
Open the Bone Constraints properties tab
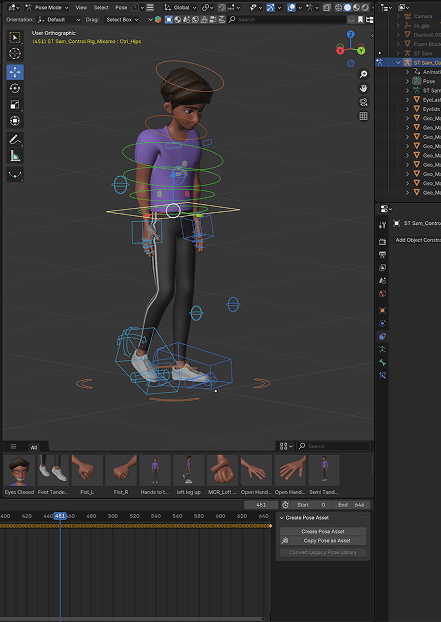(382, 375)
